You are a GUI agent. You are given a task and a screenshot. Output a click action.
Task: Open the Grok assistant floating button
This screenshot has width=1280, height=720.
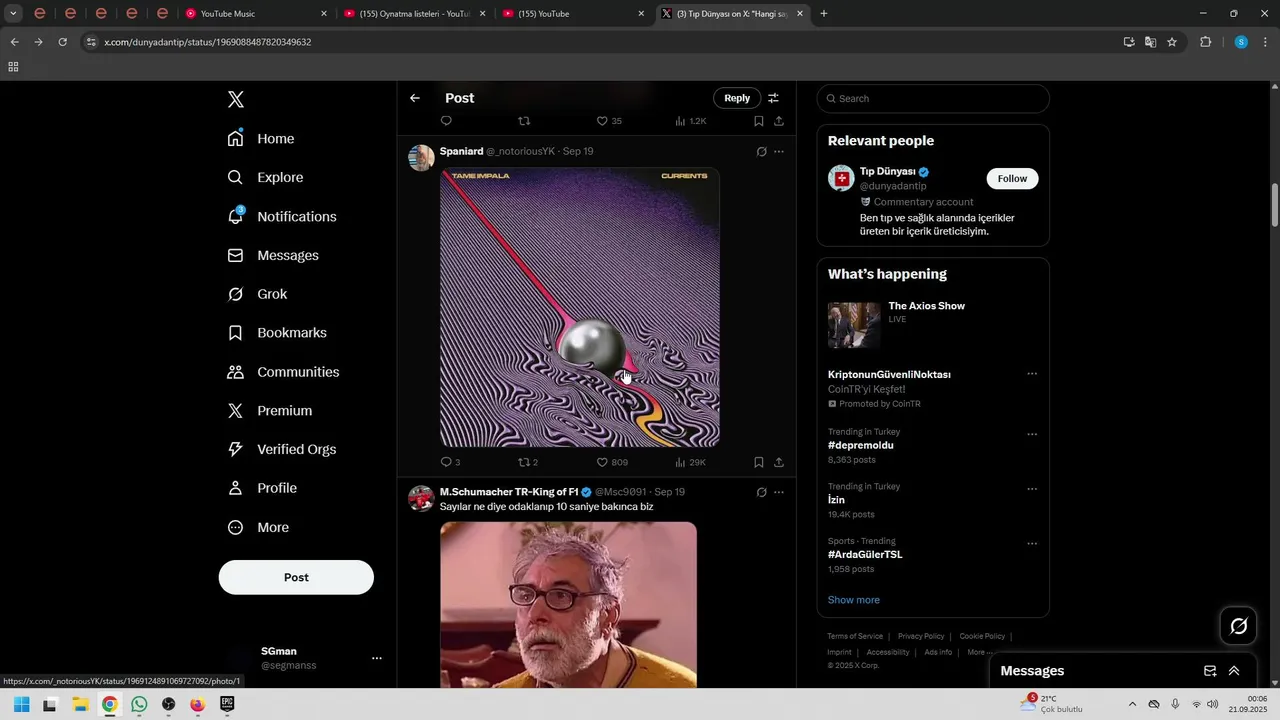[x=1238, y=626]
